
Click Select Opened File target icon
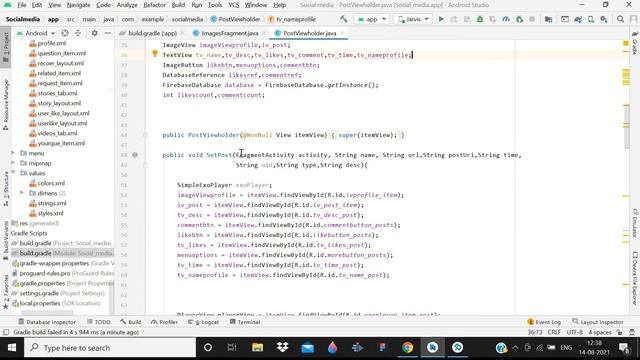click(x=64, y=33)
